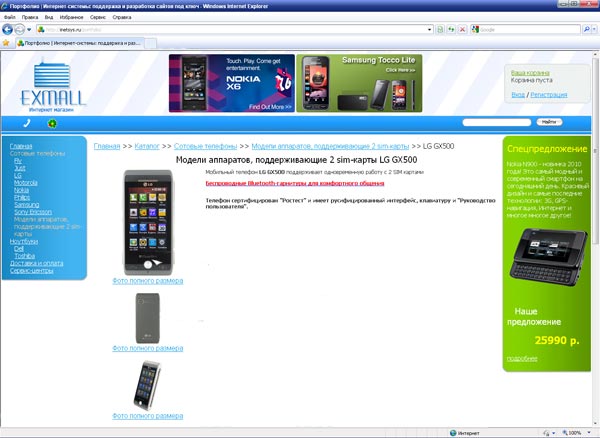This screenshot has width=600, height=438.
Task: Click the green flower icon in blue bar
Action: coord(52,124)
